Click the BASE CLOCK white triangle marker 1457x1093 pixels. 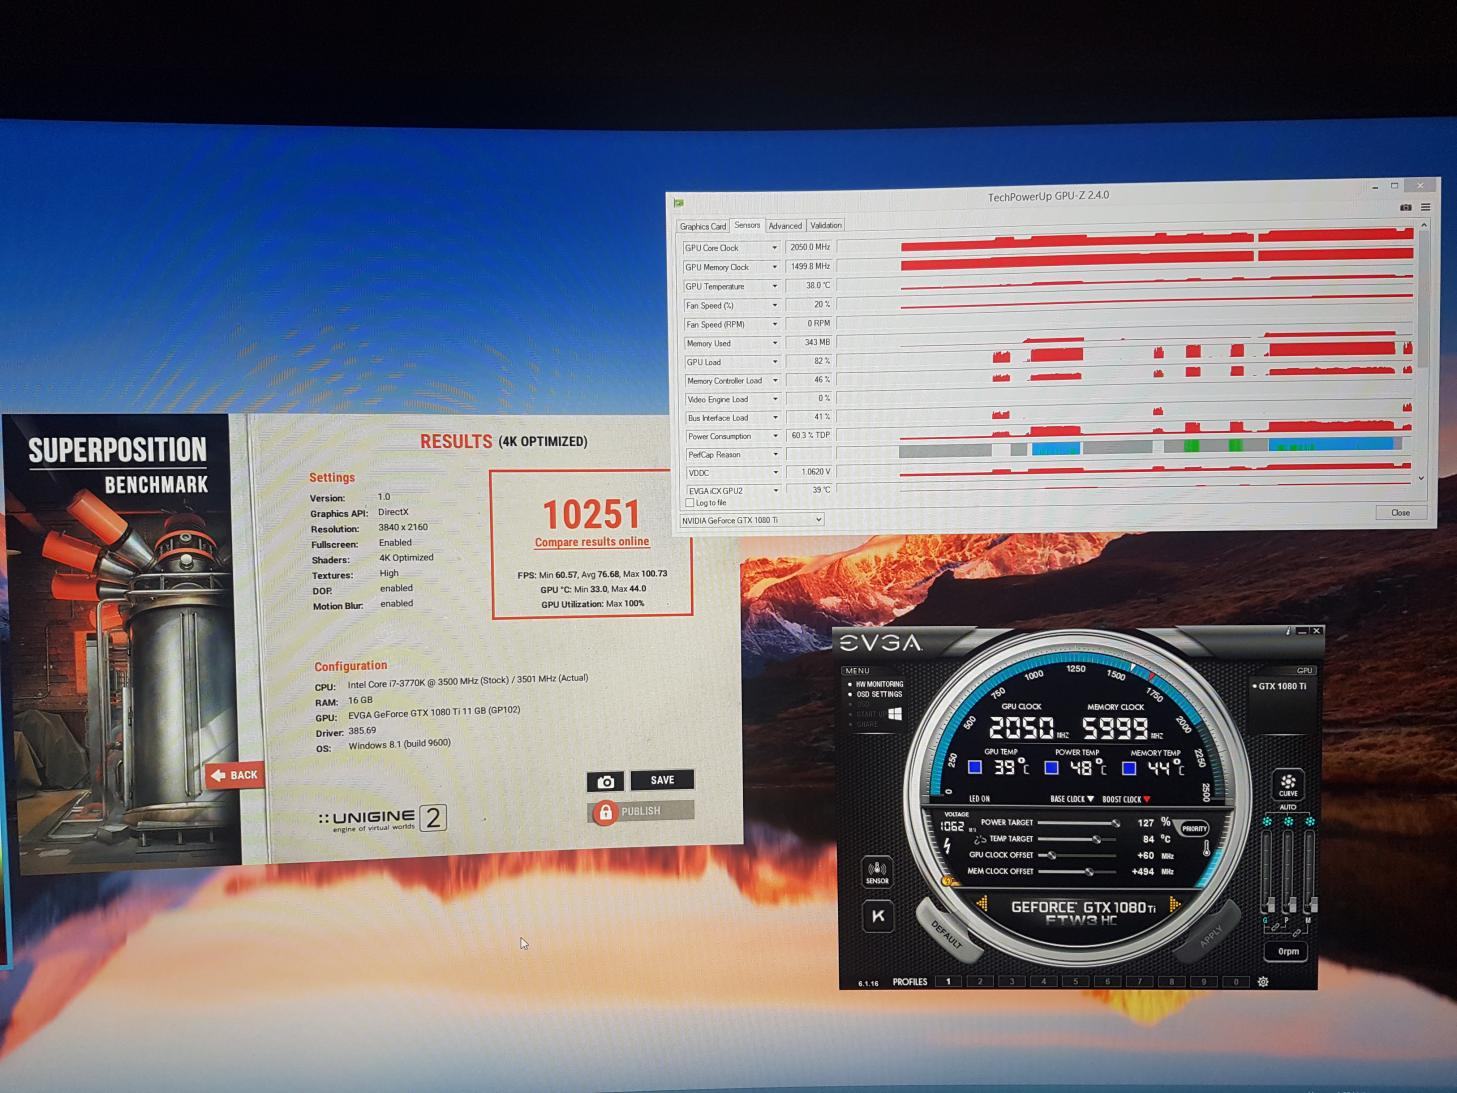point(1090,799)
